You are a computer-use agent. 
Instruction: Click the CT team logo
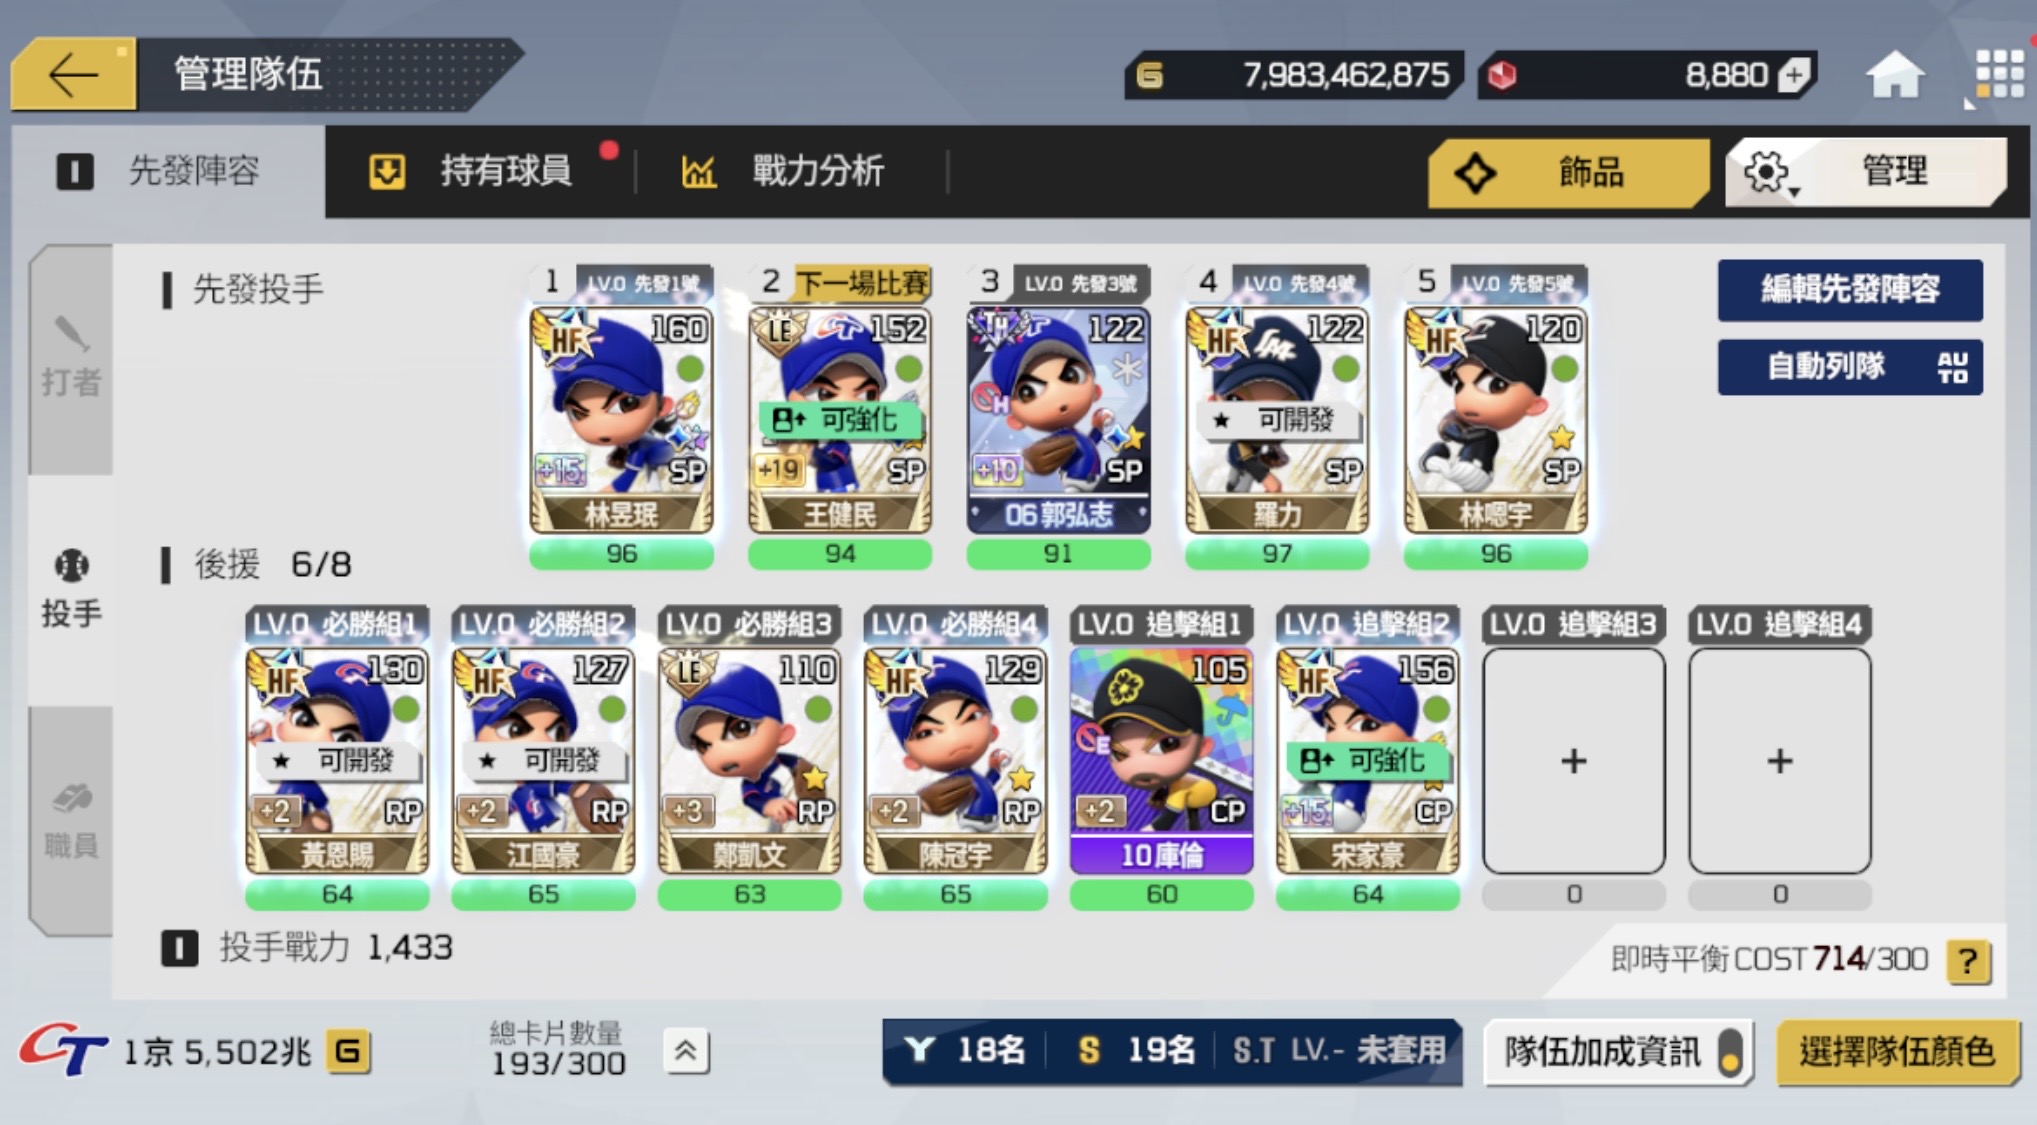click(62, 1050)
